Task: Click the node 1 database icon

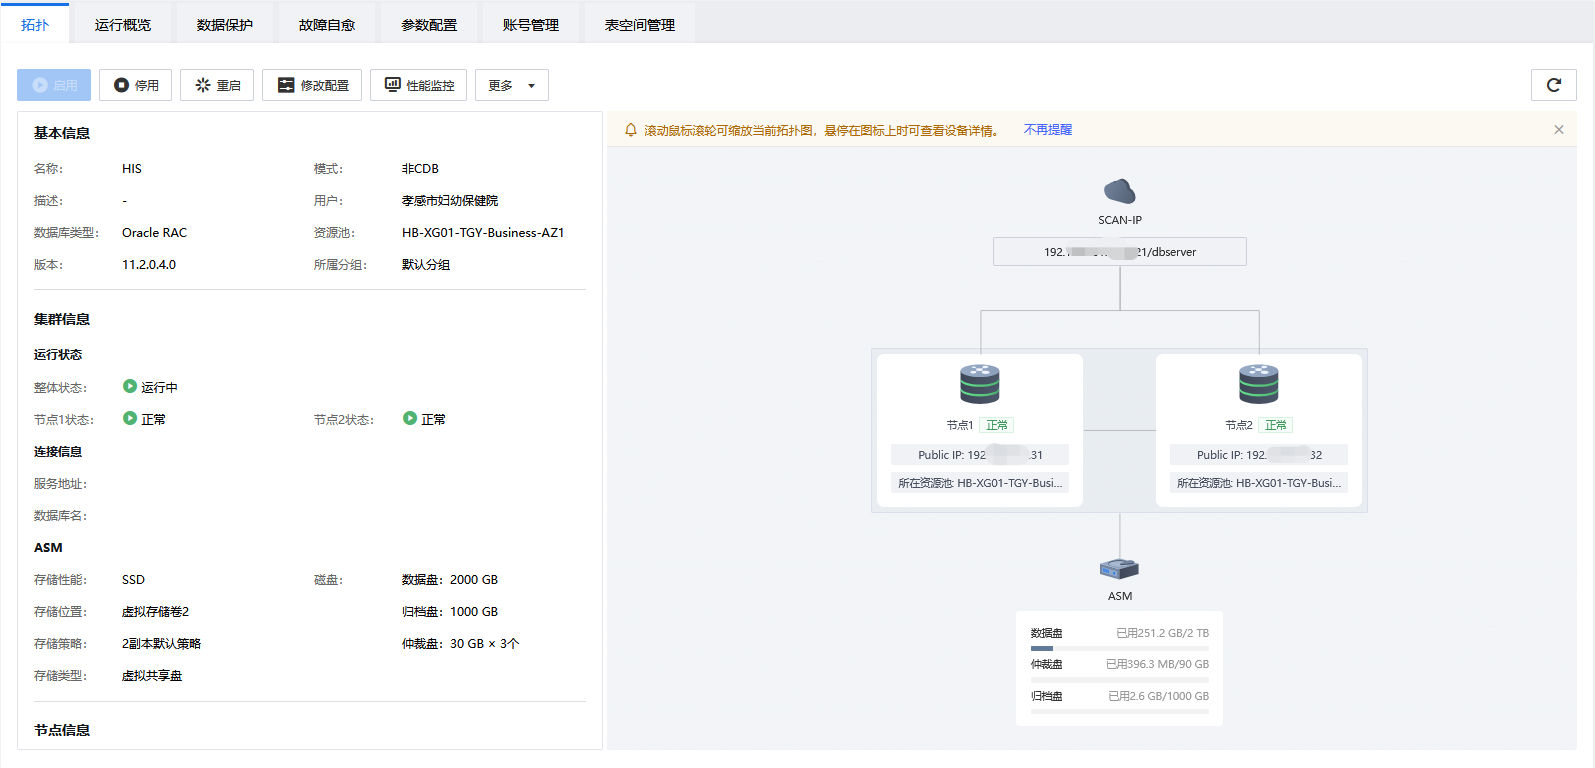Action: [979, 384]
